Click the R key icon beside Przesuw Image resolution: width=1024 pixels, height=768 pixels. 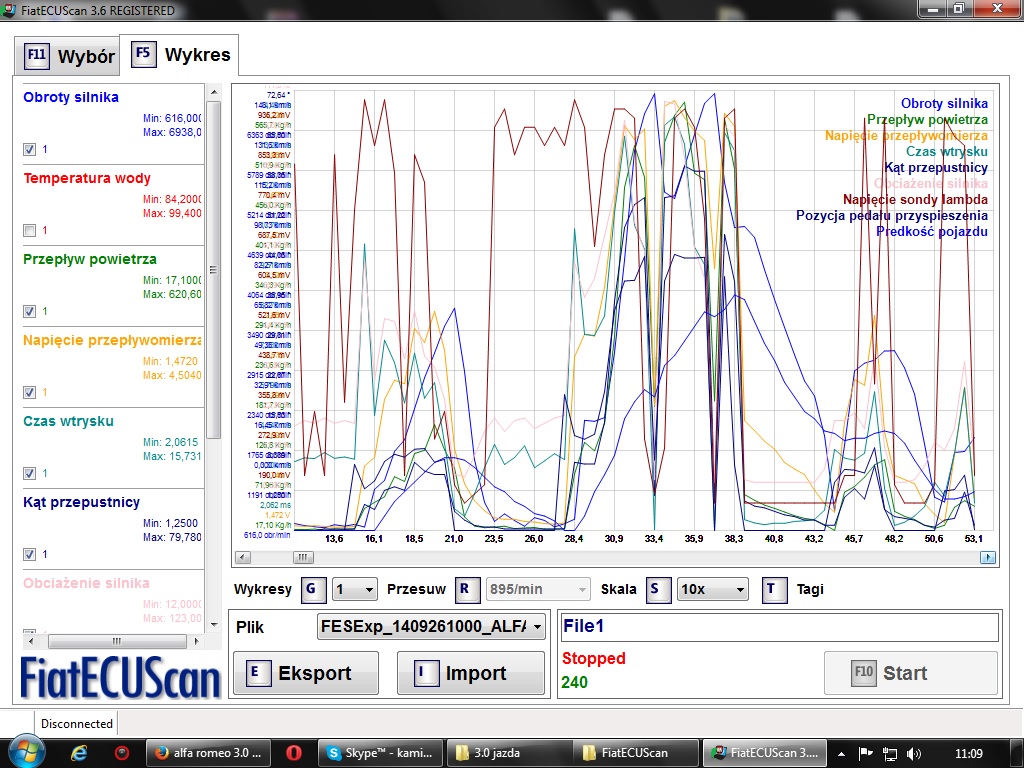tap(467, 589)
